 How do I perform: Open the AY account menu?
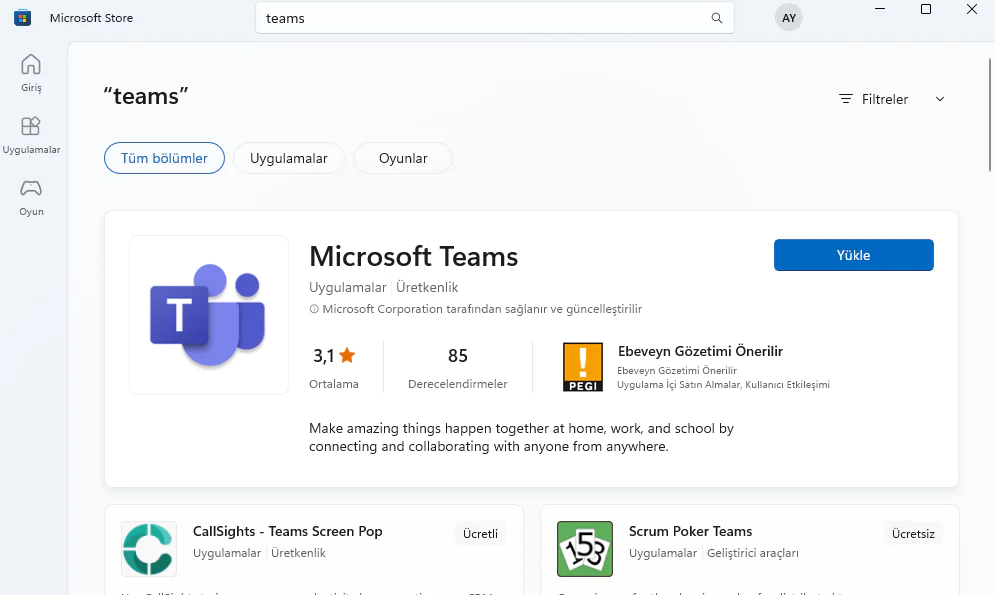(788, 17)
